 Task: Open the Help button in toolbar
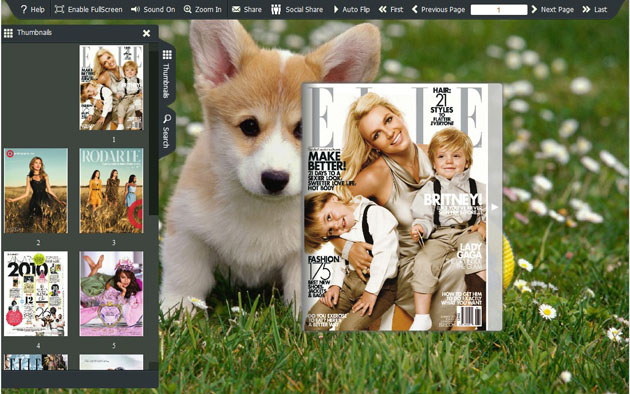[32, 9]
